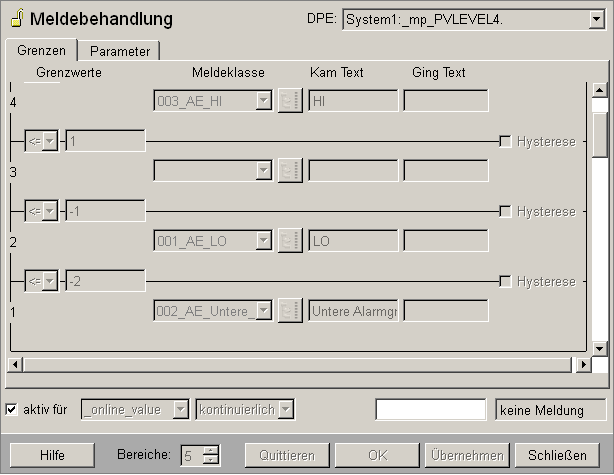Viewport: 614px width, 475px height.
Task: Open the kontinuierlich dropdown
Action: pos(286,410)
